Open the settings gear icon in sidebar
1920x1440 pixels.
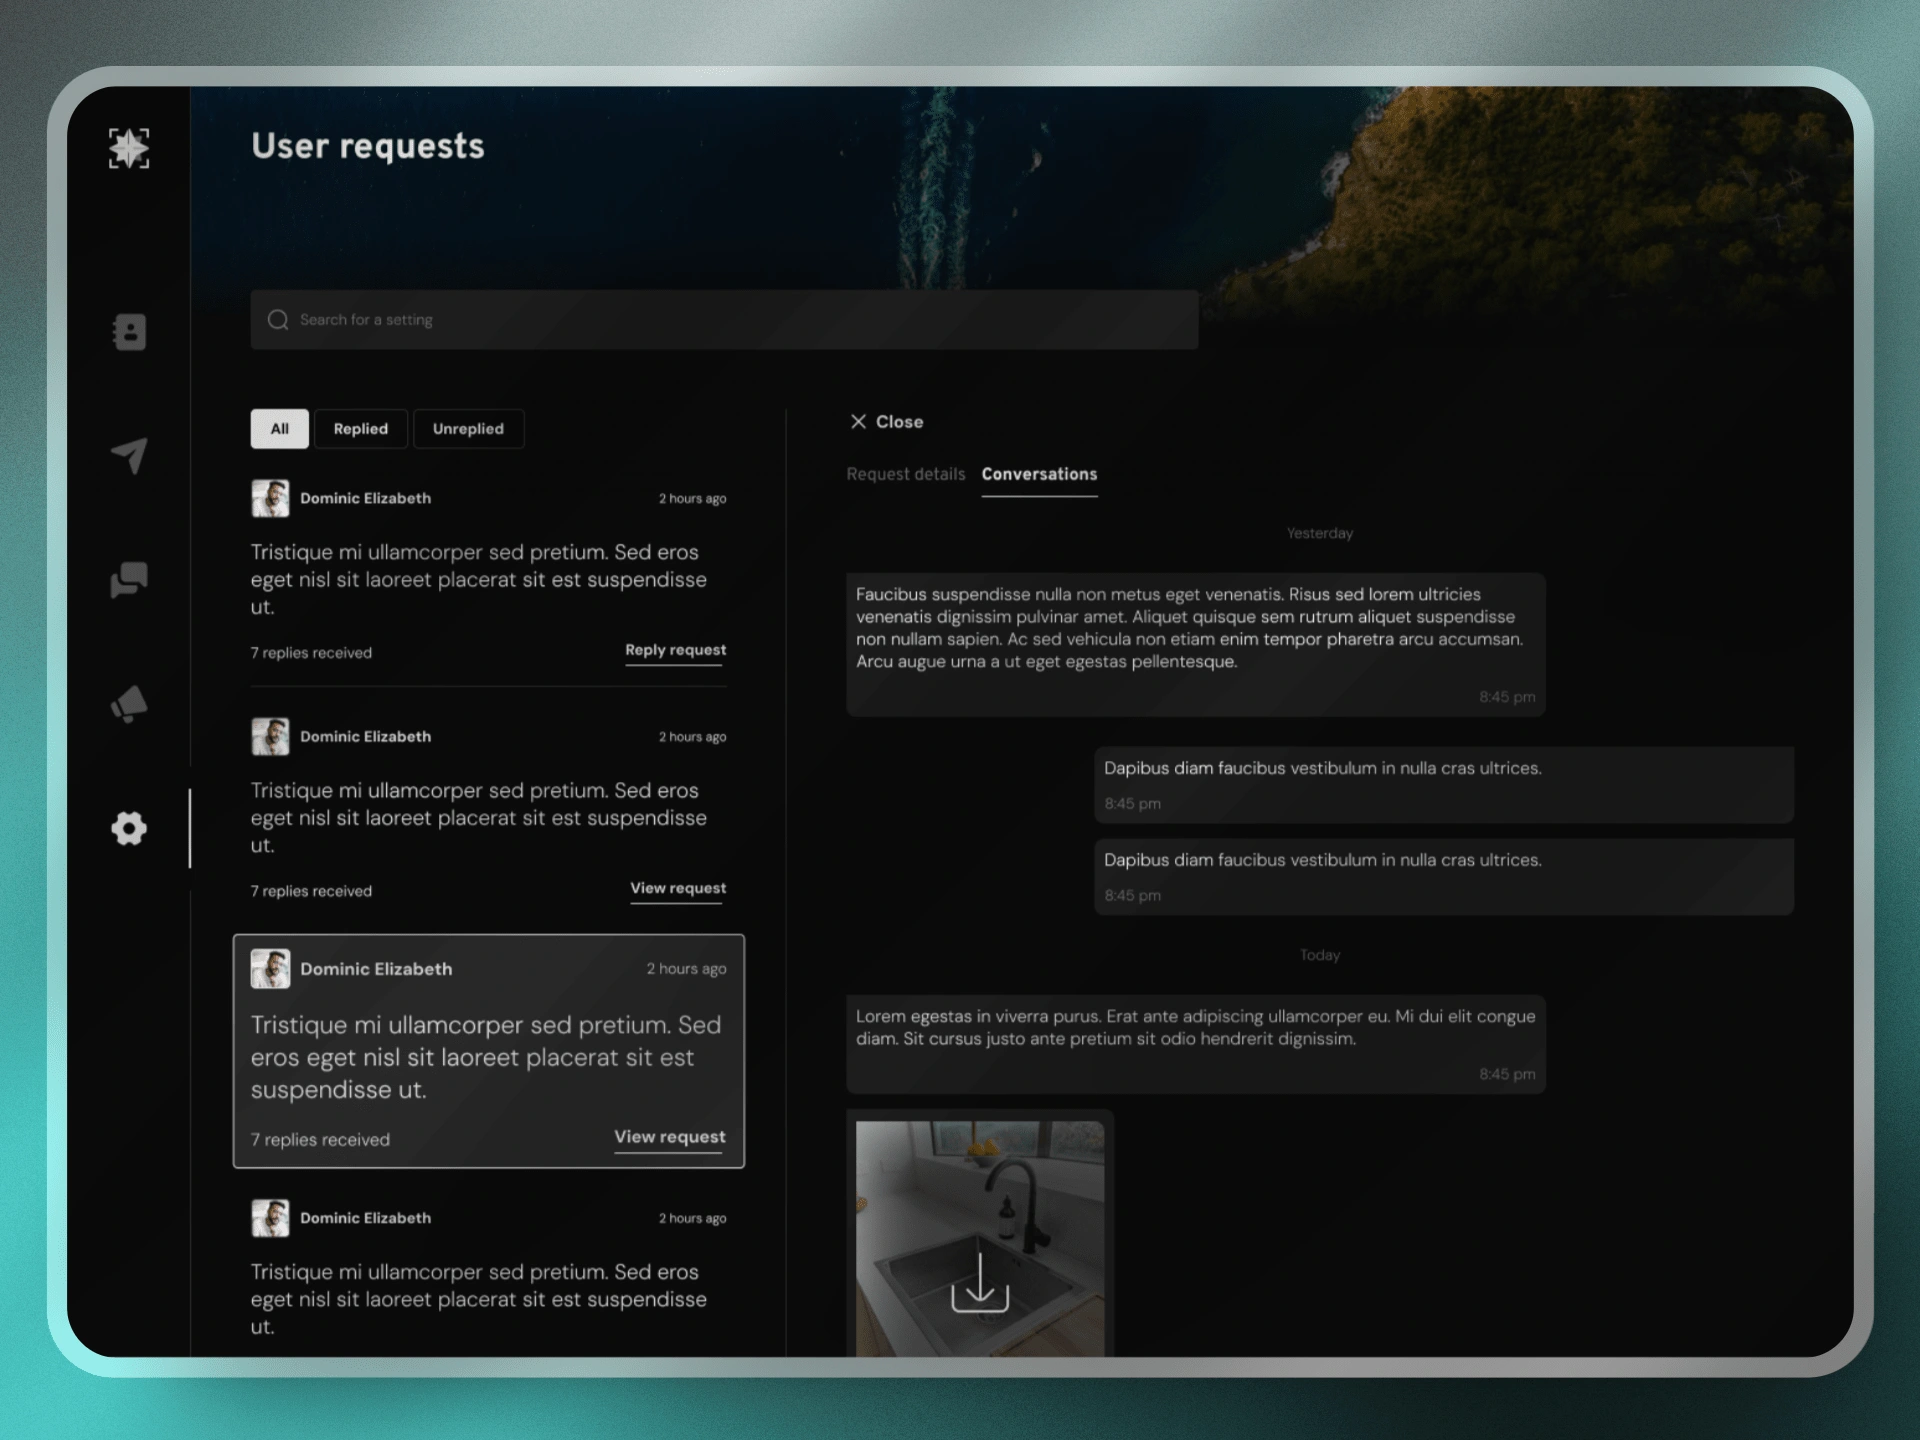click(129, 828)
